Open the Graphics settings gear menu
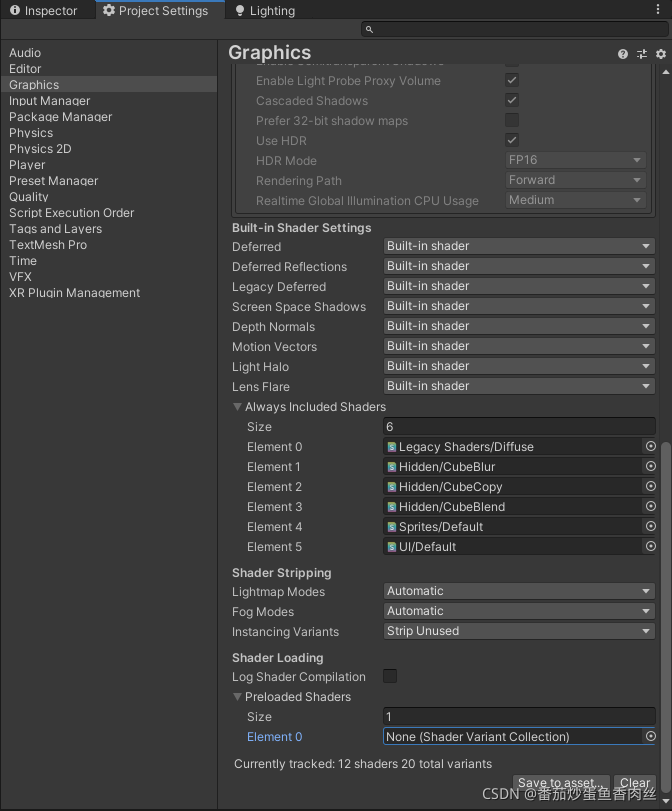The width and height of the screenshot is (672, 811). (x=661, y=54)
